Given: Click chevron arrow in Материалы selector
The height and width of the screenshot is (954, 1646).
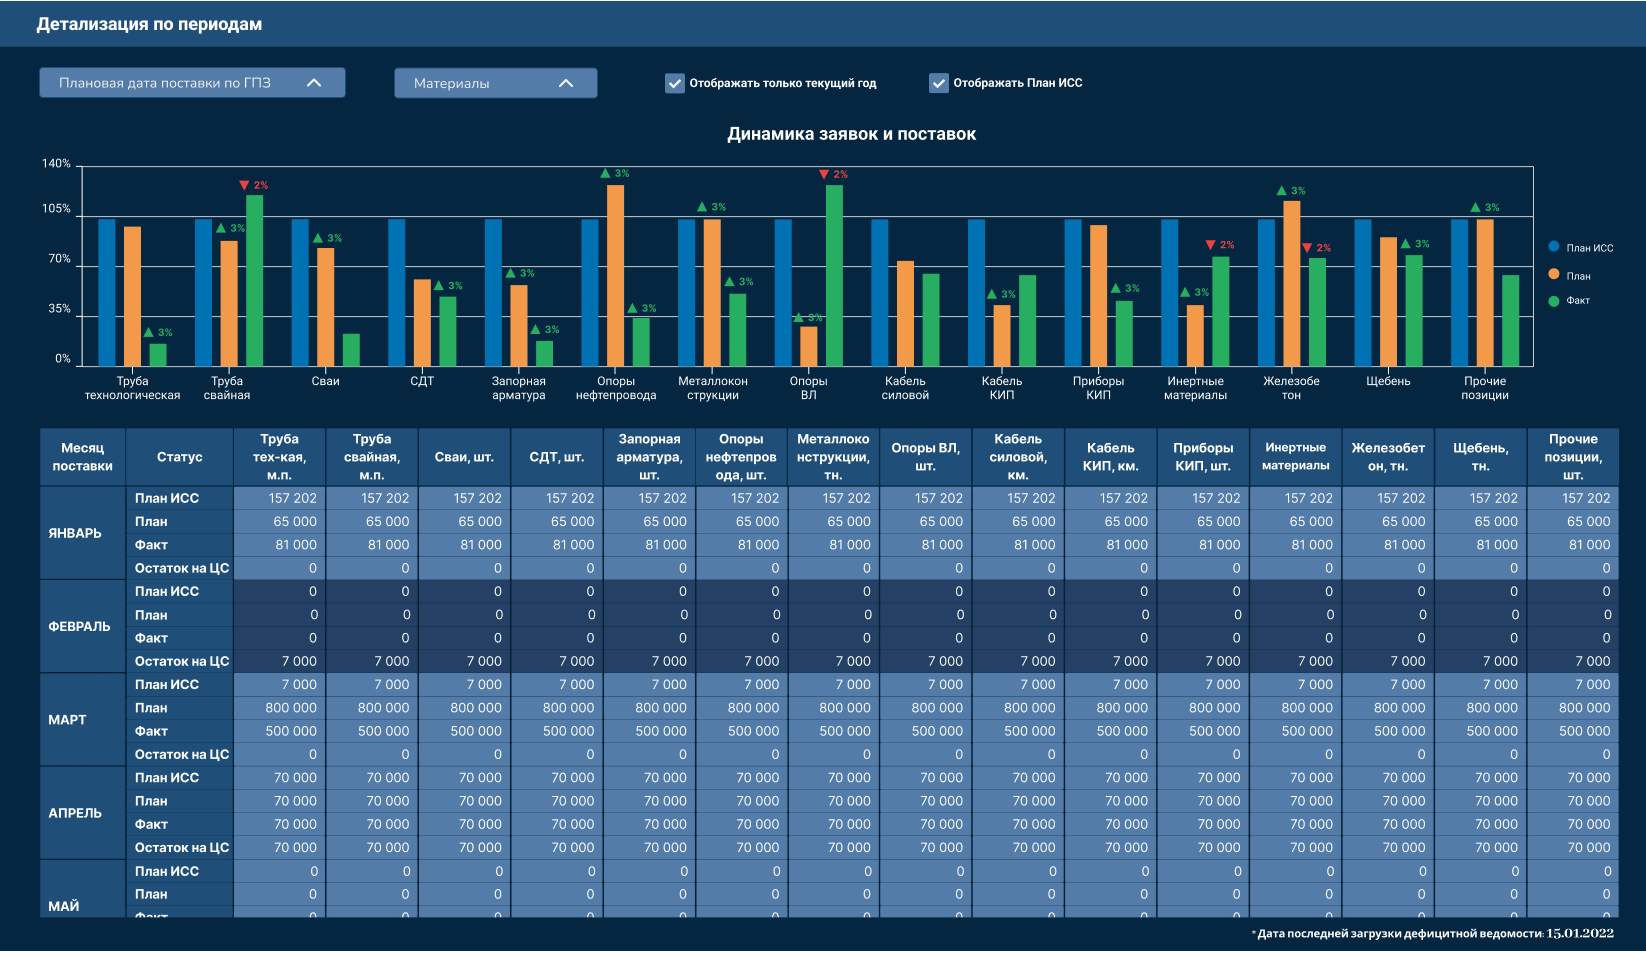Looking at the screenshot, I should [x=566, y=83].
